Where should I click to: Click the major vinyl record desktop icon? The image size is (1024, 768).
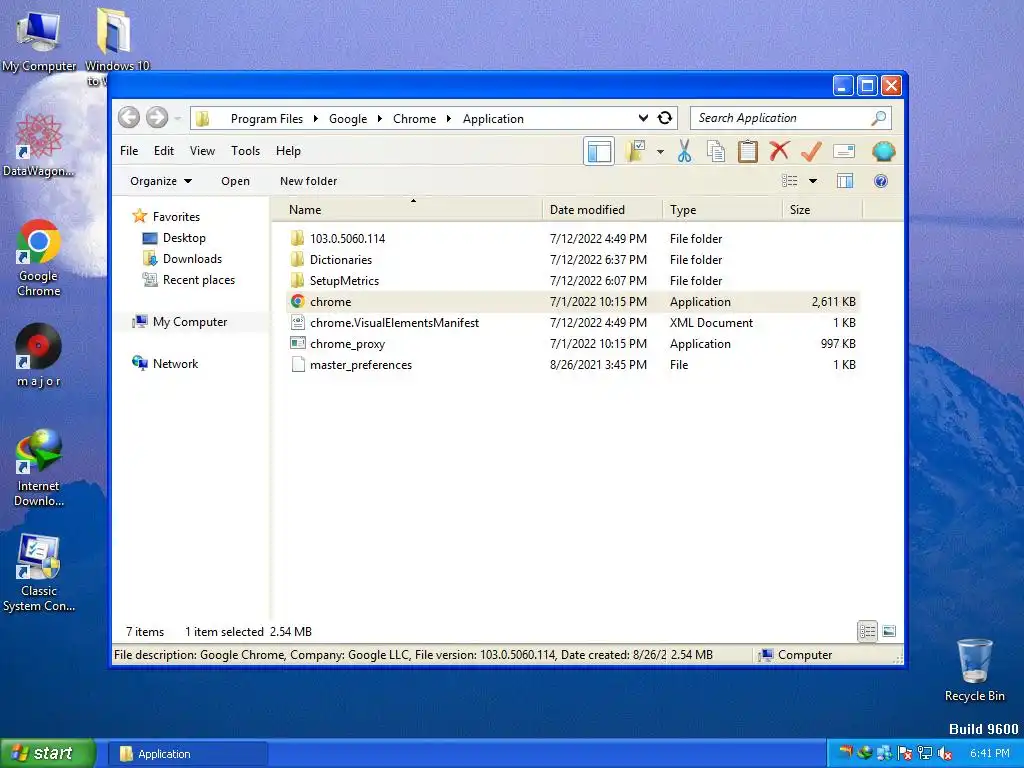pyautogui.click(x=39, y=356)
